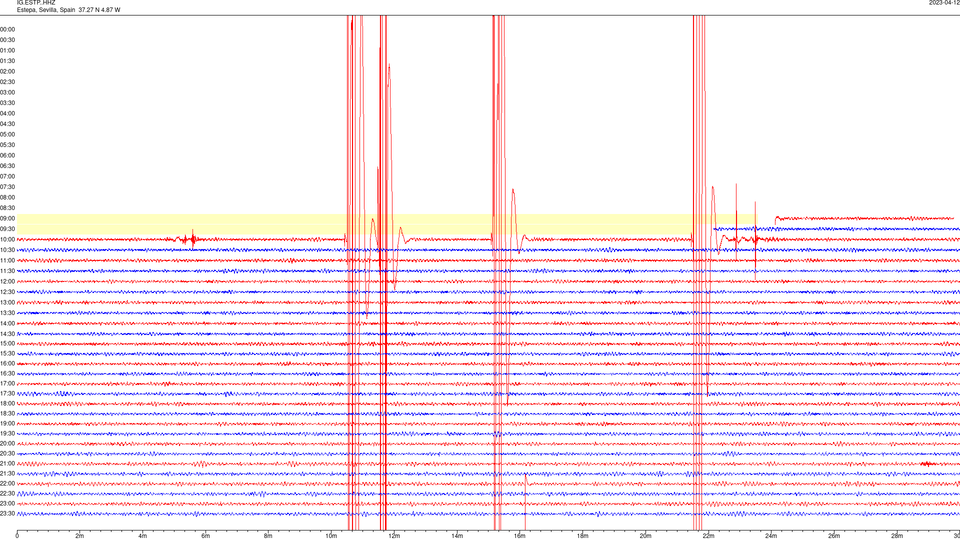960x540 pixels.
Task: Click the 21:00 time row label
Action: pos(7,463)
